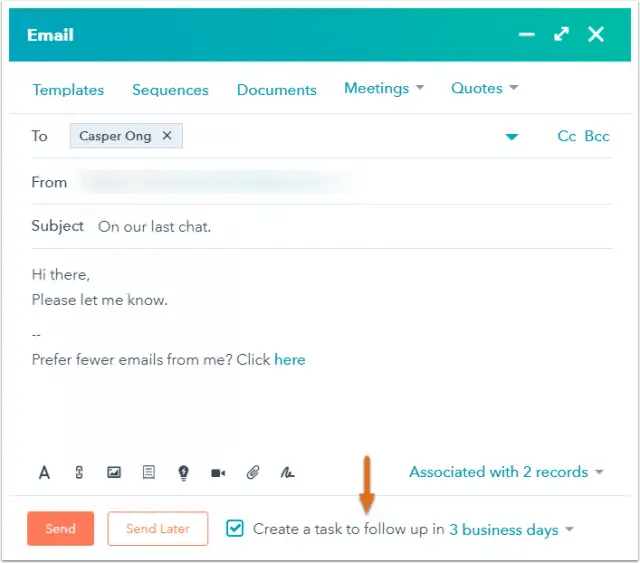
Task: Open text formatting options (A icon)
Action: [x=44, y=473]
